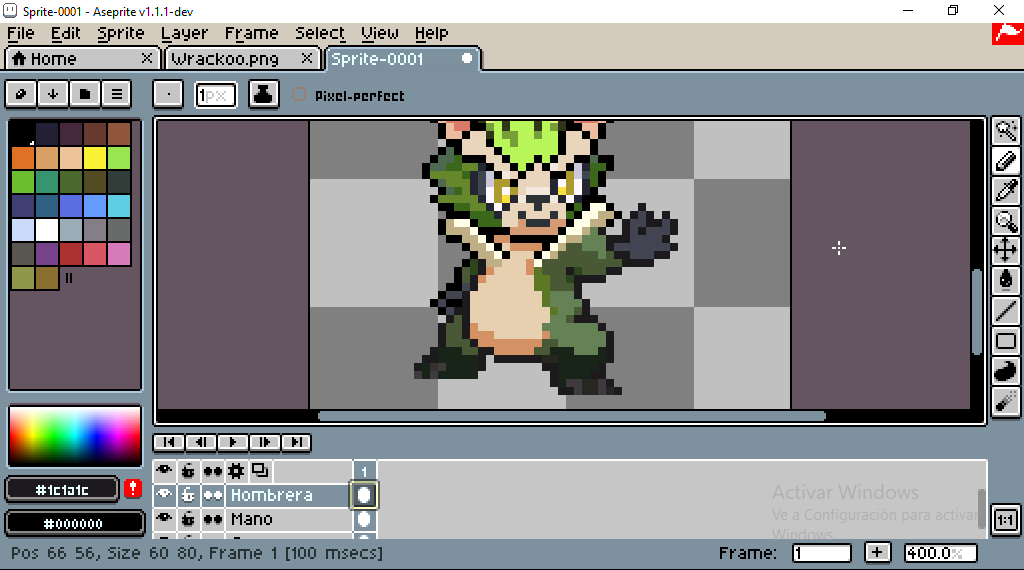1024x570 pixels.
Task: Select the Magic Wand selection tool
Action: [1006, 130]
